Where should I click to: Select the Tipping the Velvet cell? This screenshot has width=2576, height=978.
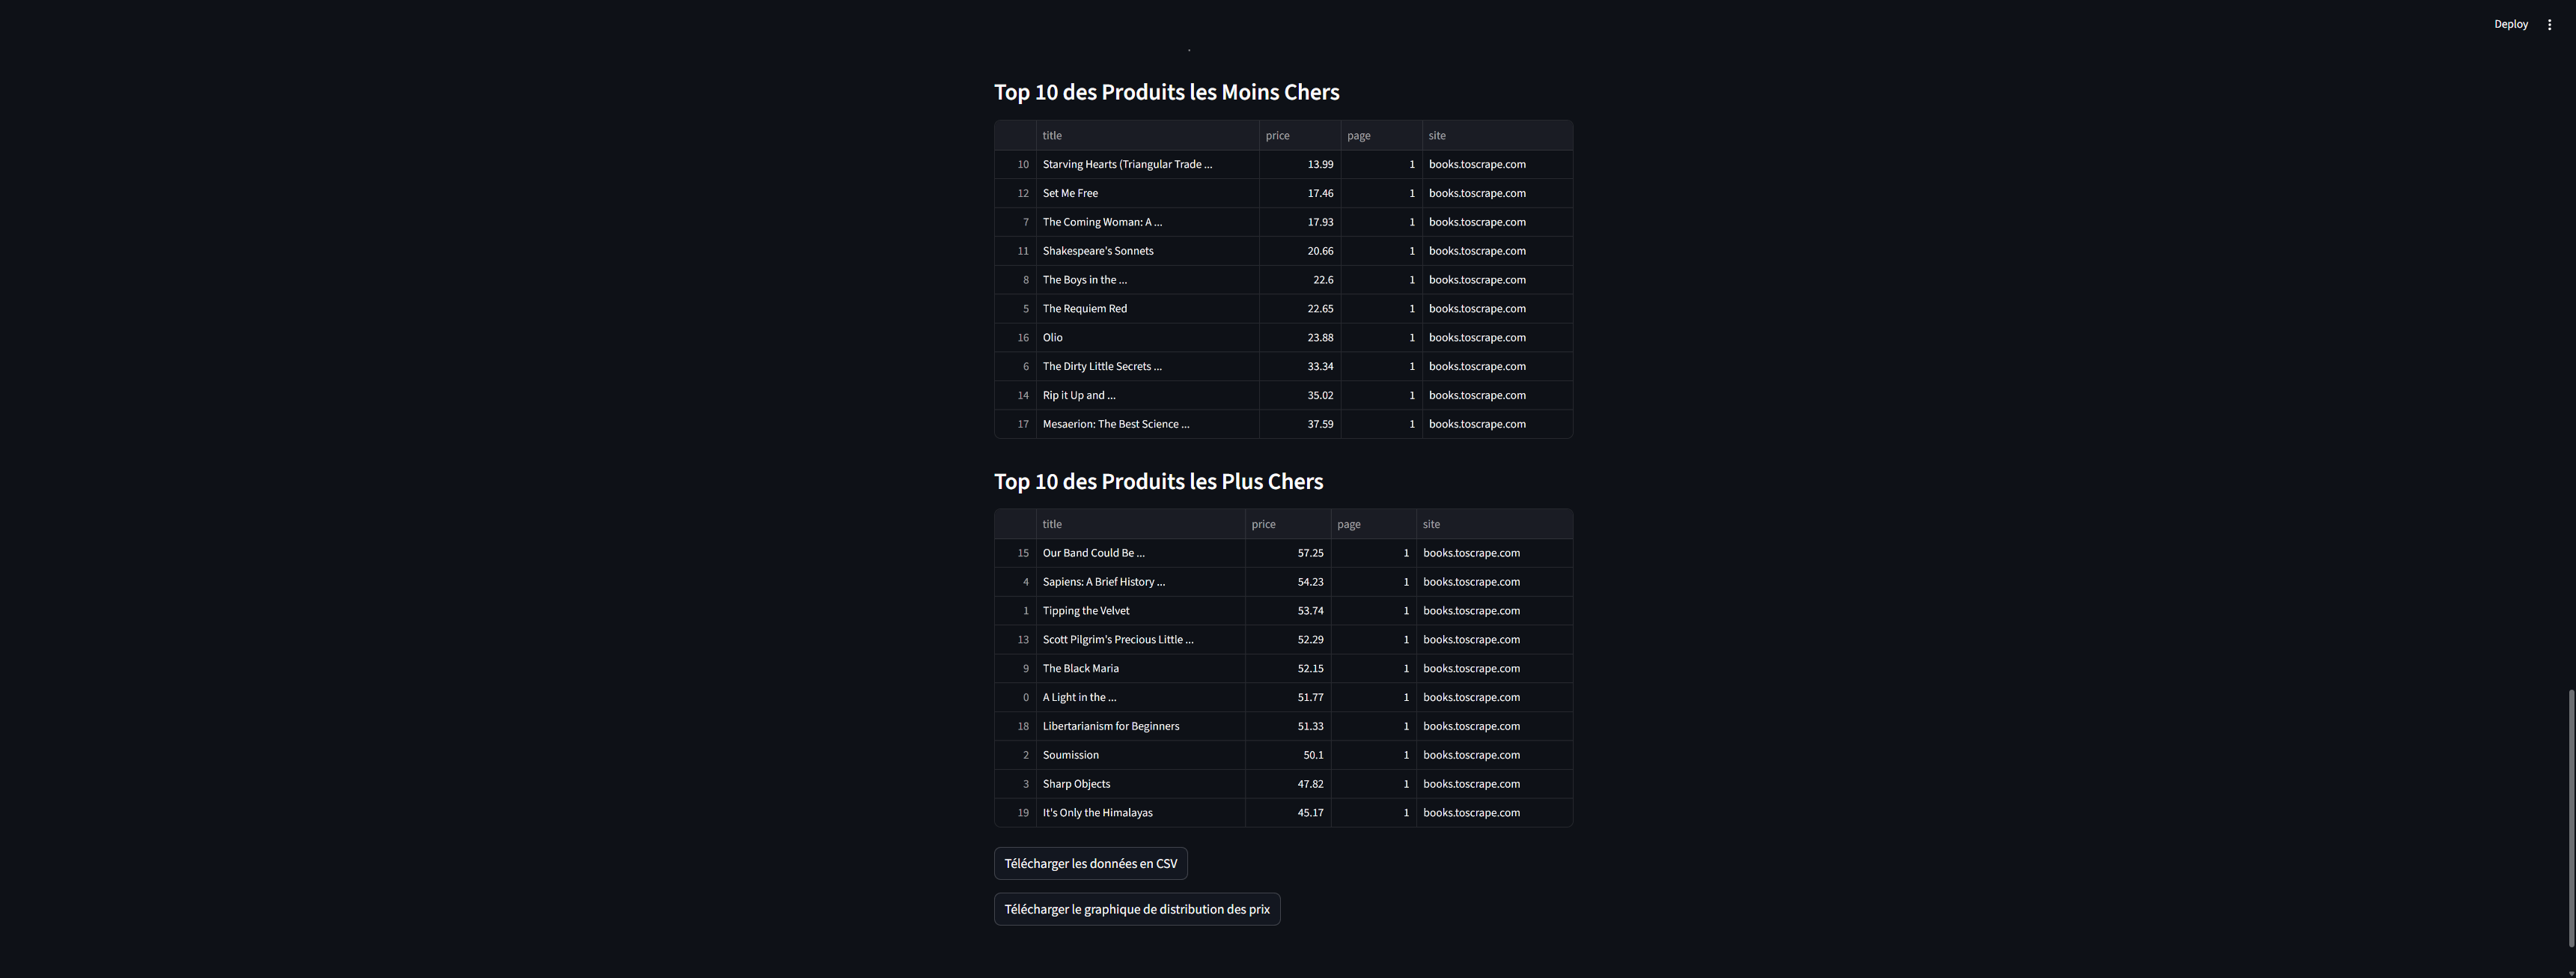tap(1140, 611)
